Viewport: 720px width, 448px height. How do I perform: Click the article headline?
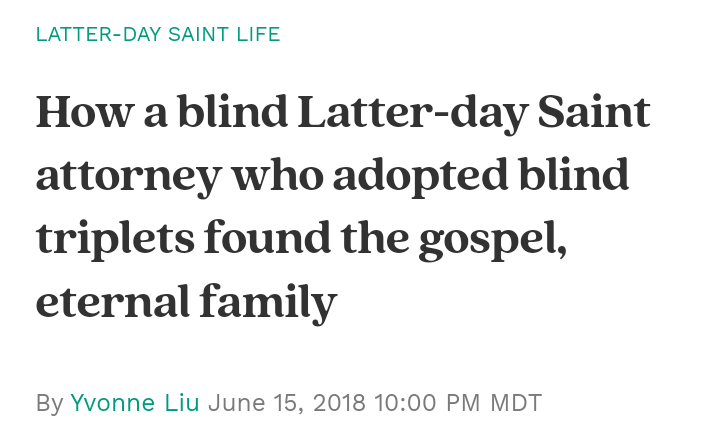(x=342, y=207)
